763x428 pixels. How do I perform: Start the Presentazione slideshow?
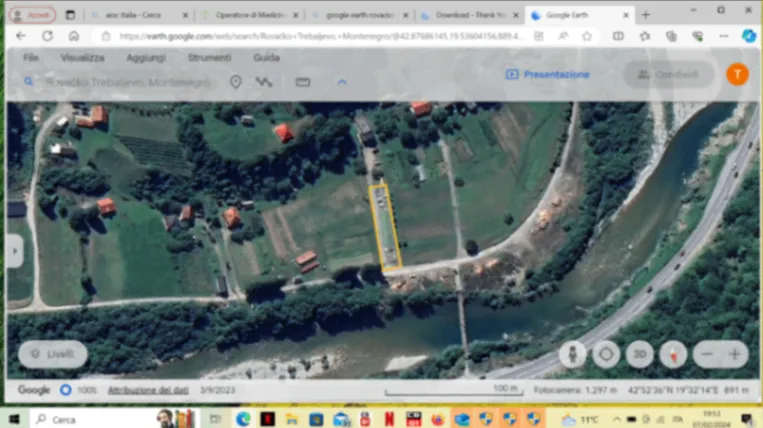[x=547, y=74]
